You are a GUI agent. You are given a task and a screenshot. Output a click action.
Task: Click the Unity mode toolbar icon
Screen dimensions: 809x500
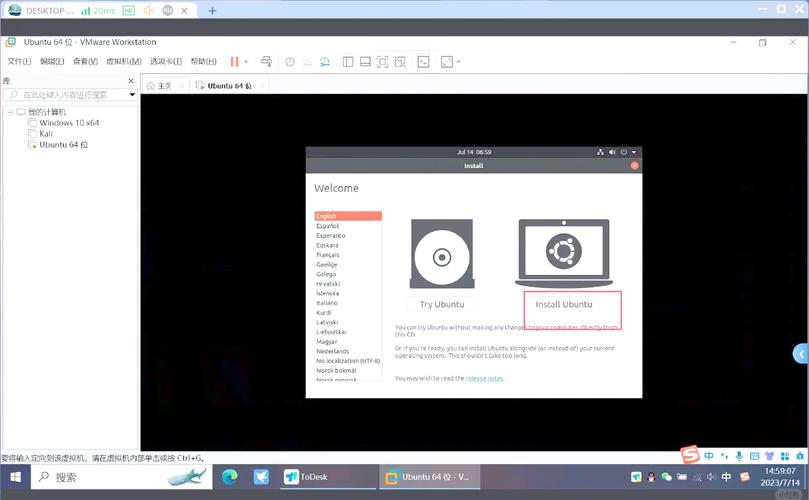click(400, 62)
